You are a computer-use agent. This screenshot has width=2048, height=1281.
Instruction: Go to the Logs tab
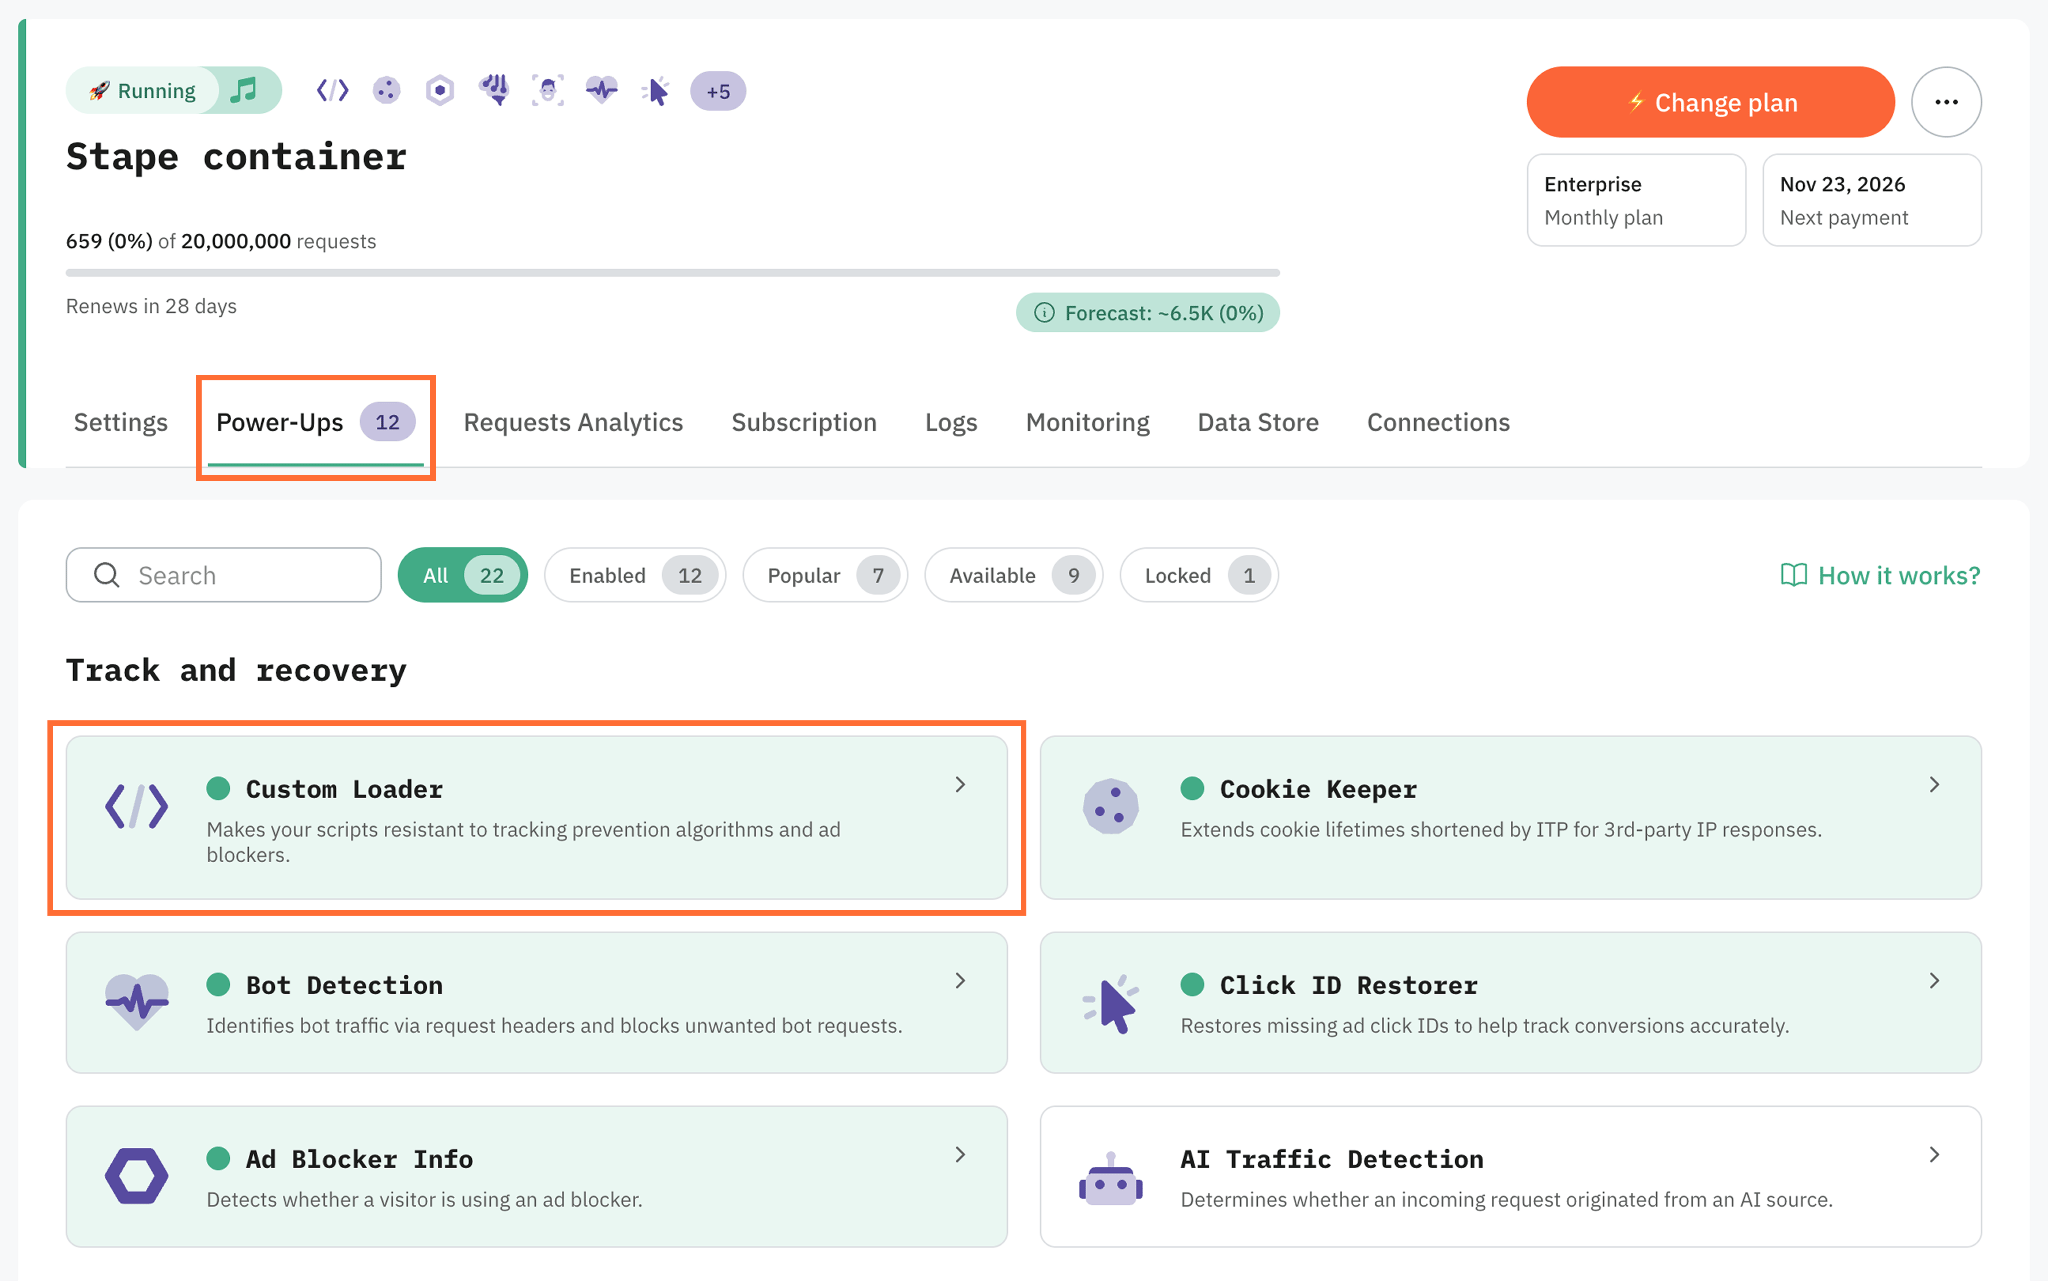951,422
